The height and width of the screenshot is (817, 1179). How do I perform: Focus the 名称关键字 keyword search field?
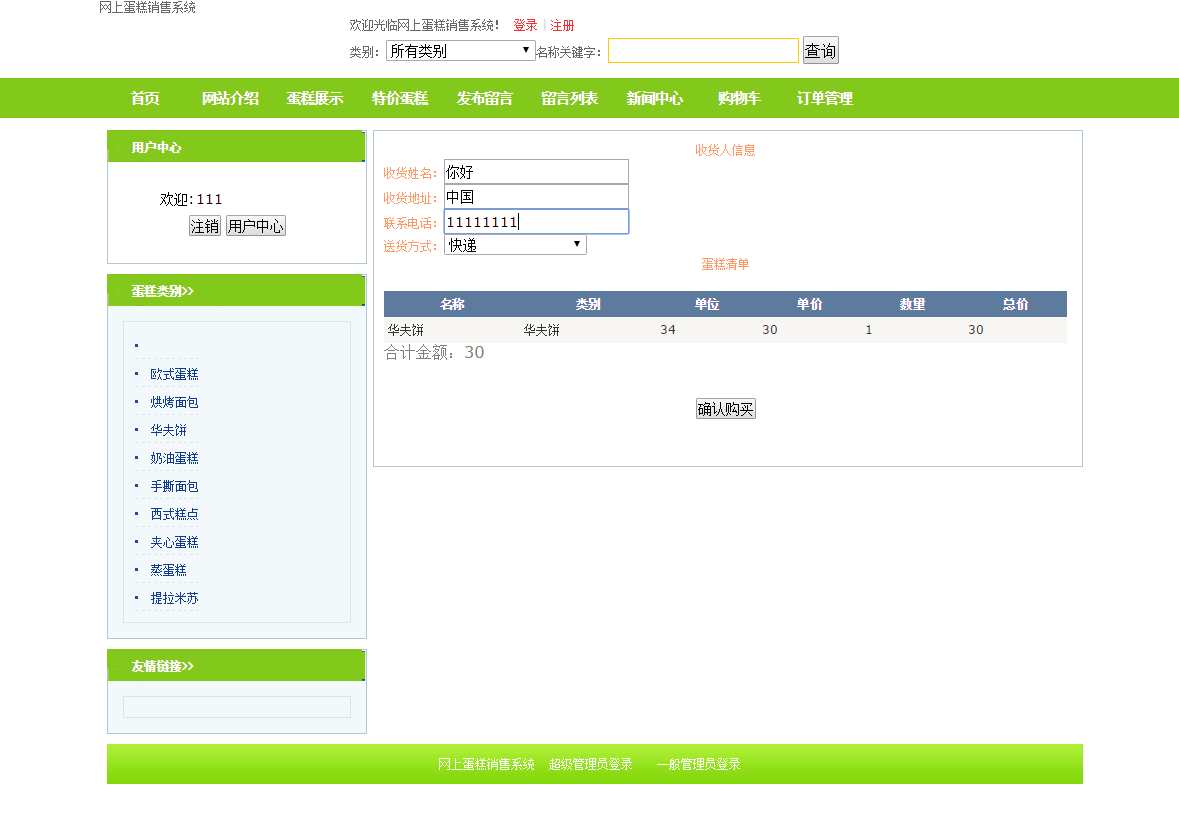(703, 51)
